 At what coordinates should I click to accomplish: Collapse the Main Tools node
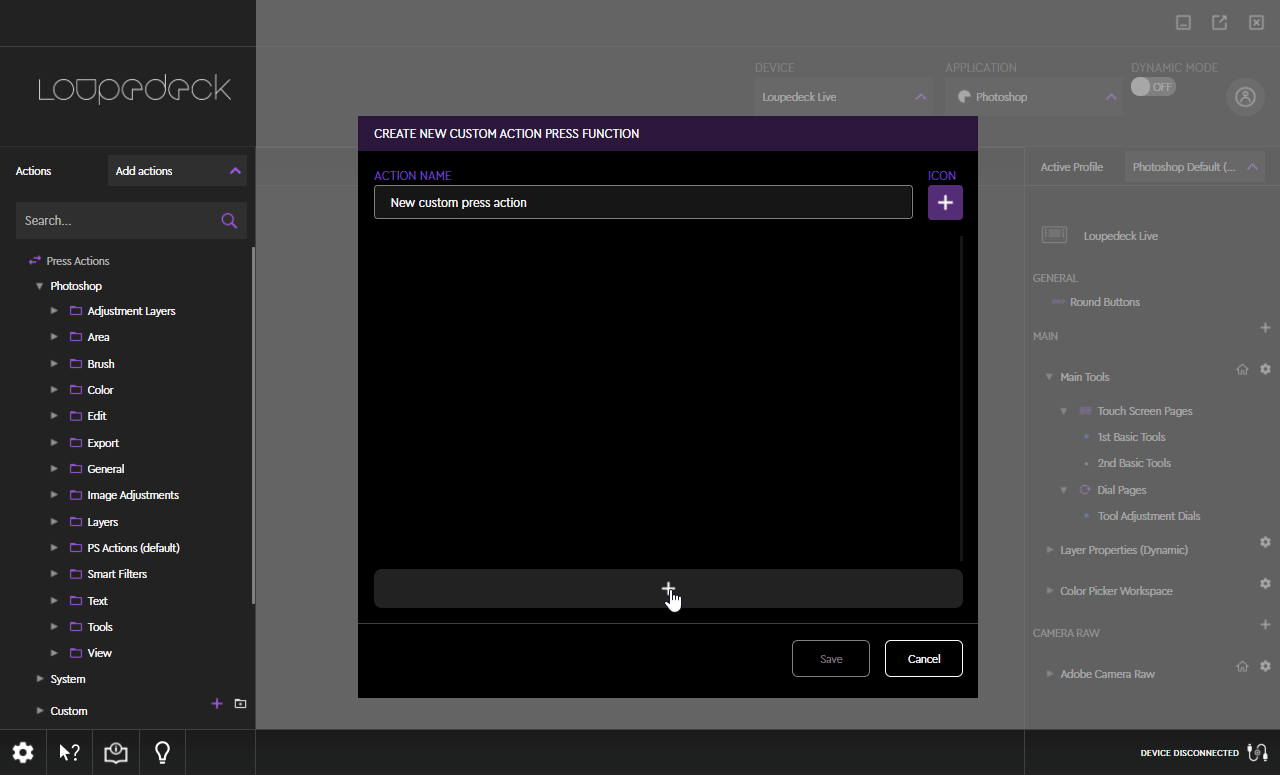tap(1049, 377)
